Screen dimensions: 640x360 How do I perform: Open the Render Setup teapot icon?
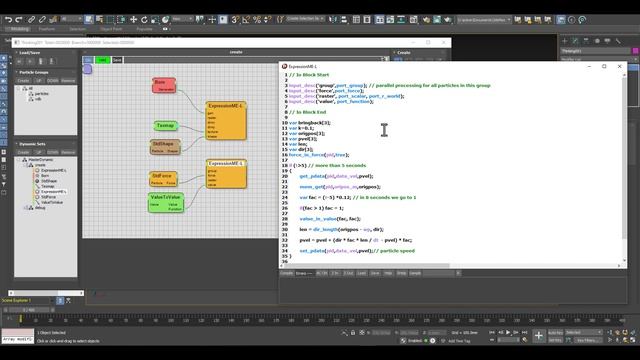[x=426, y=19]
